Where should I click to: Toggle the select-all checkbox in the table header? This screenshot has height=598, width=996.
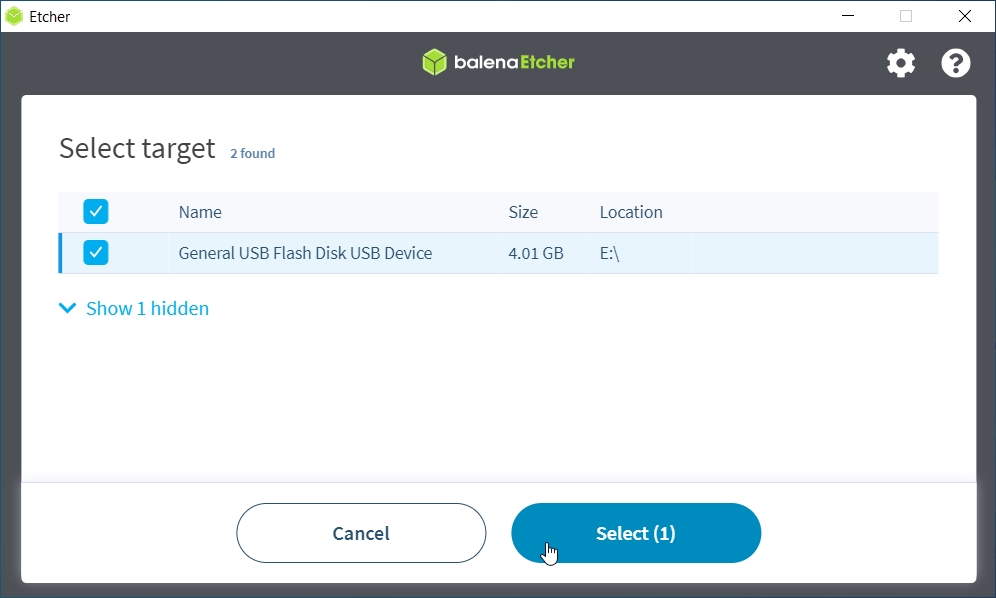[x=96, y=212]
